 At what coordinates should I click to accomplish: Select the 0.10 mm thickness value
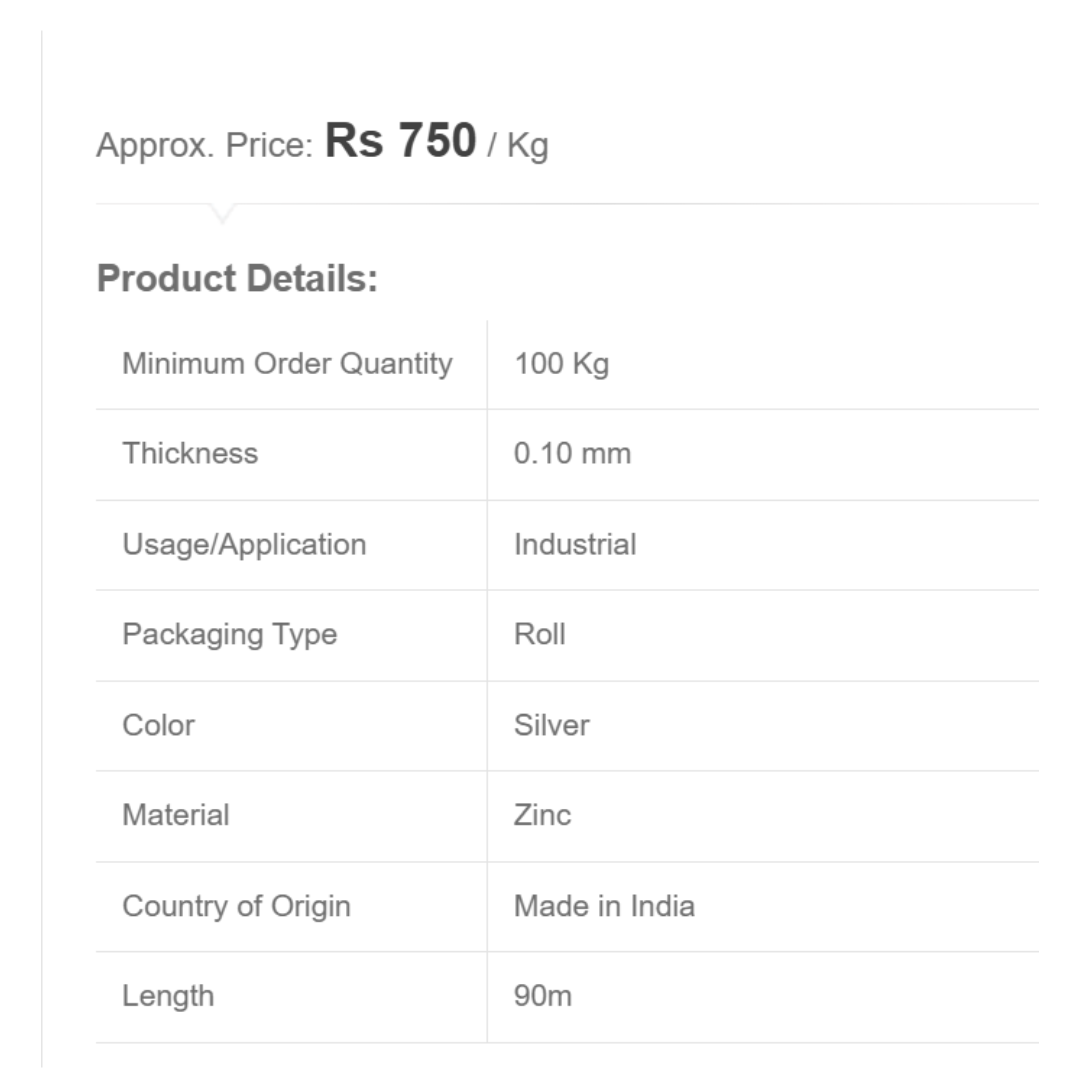(572, 454)
